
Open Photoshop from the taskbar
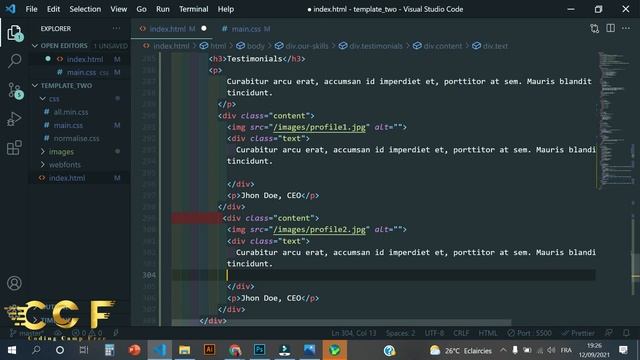tap(259, 350)
